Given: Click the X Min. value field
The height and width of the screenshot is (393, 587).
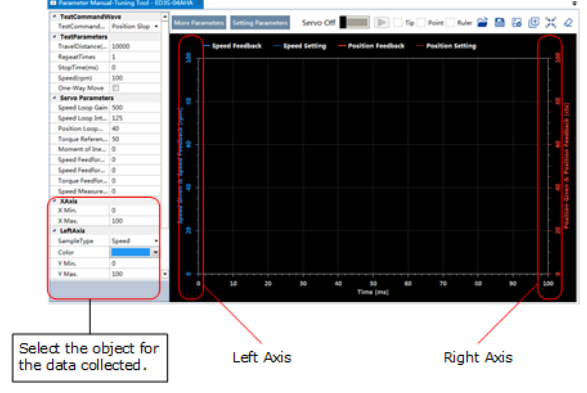Looking at the screenshot, I should 135,210.
